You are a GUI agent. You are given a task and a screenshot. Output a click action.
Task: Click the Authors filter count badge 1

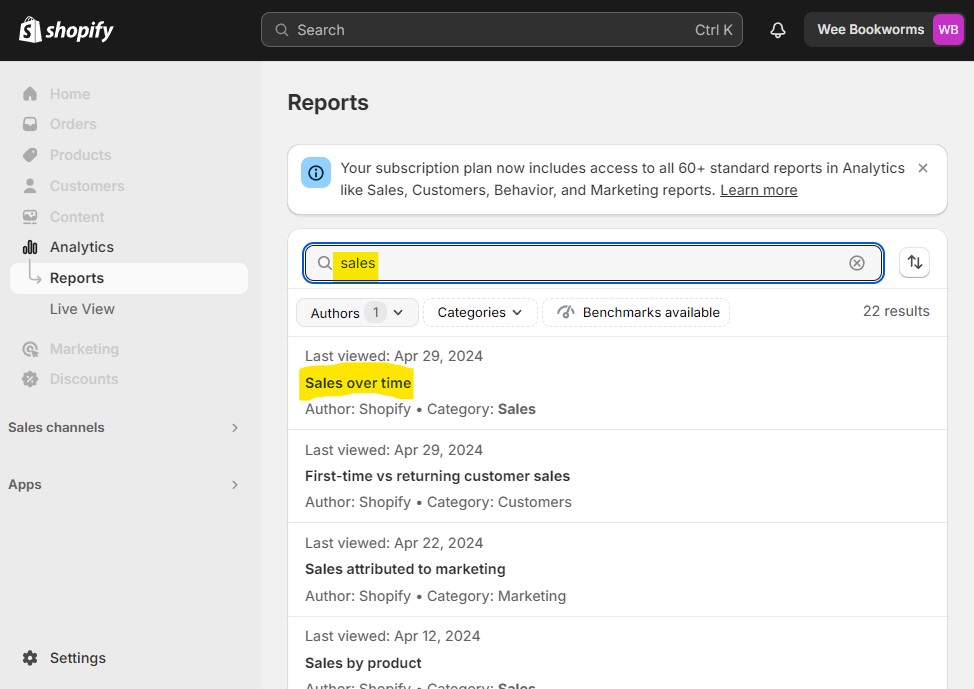[x=375, y=313]
